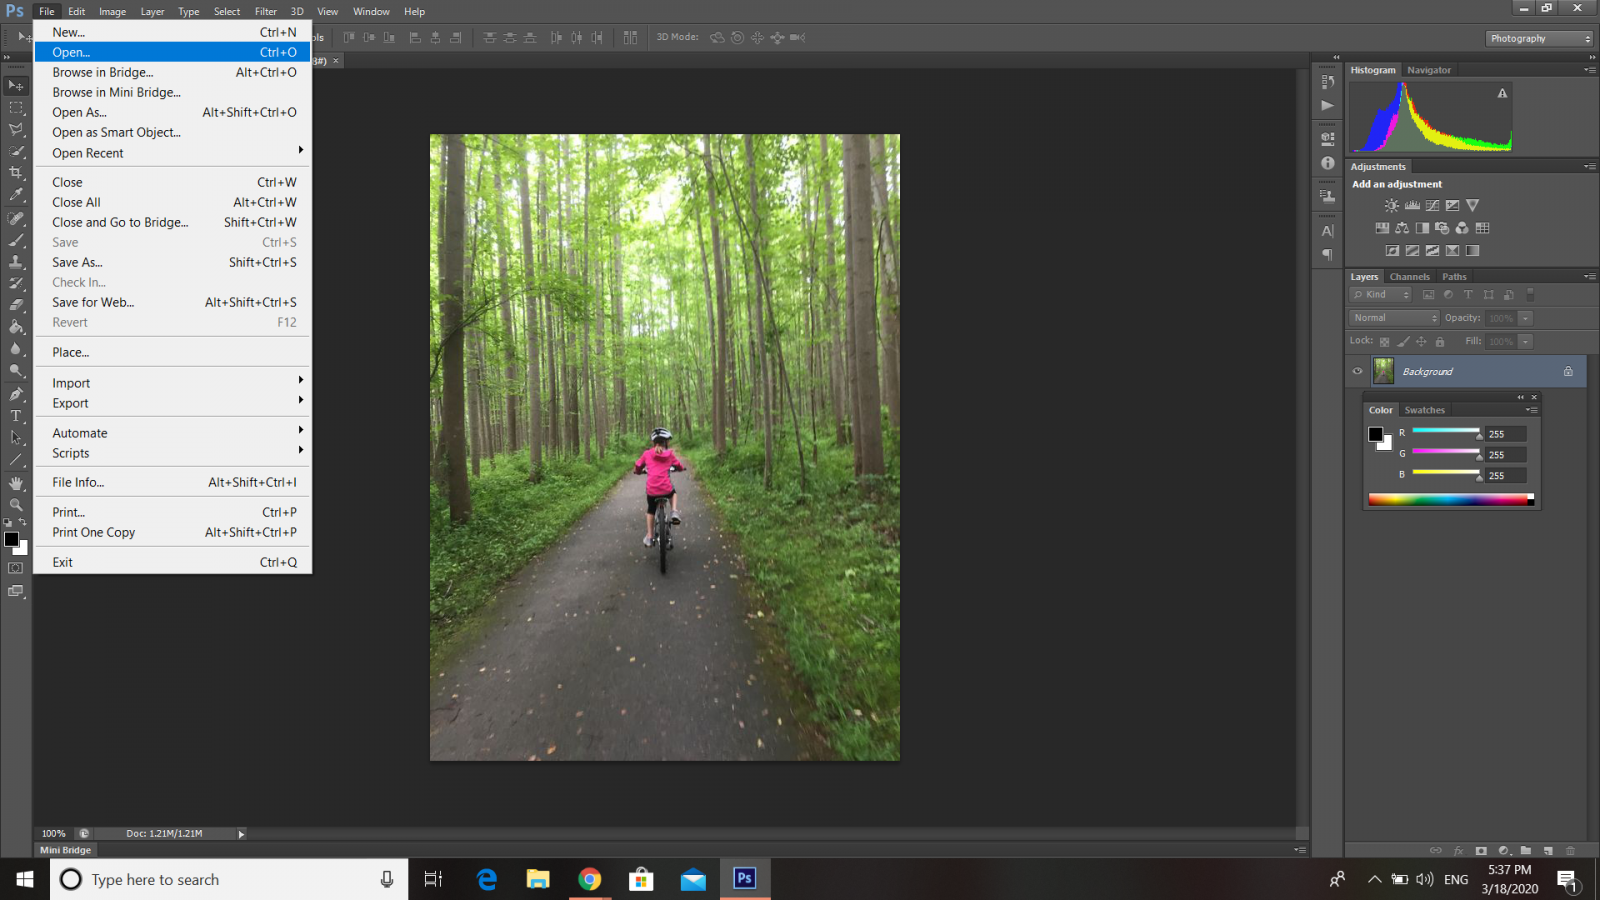Select the Hand tool

[16, 483]
